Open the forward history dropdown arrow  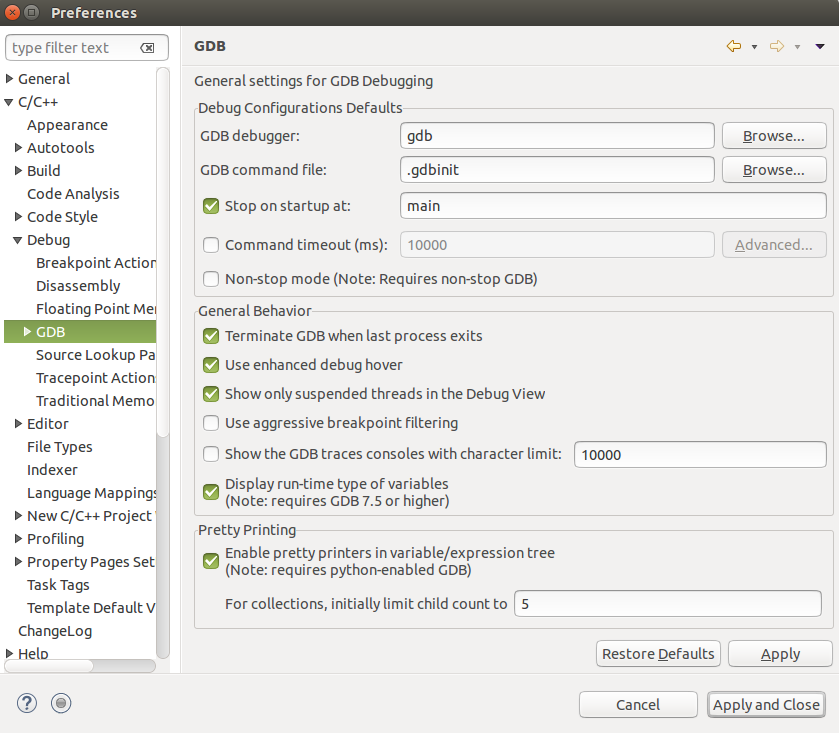(x=797, y=47)
